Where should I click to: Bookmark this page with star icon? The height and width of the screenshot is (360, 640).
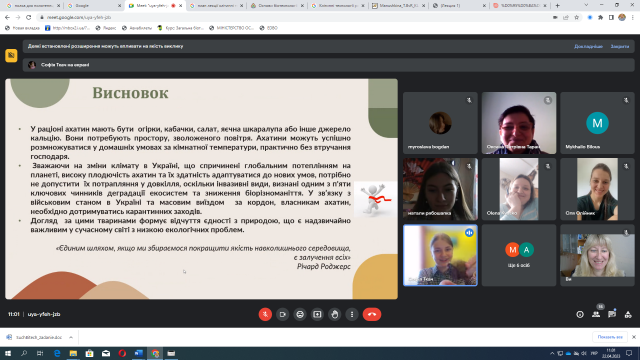pos(576,17)
